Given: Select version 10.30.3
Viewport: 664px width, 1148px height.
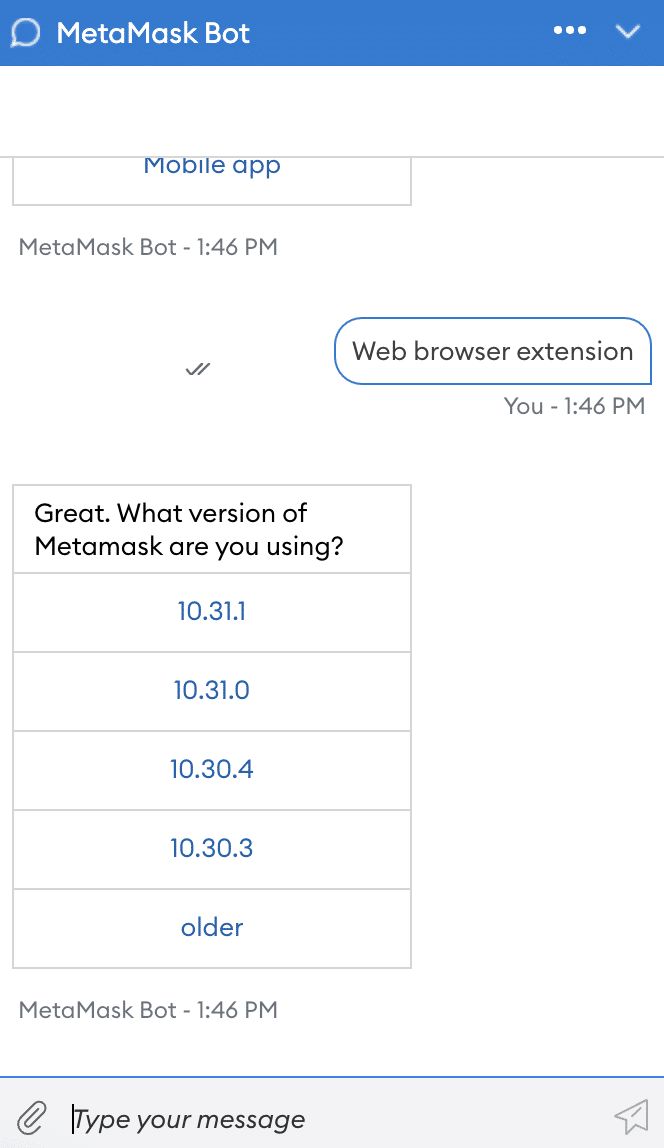Looking at the screenshot, I should pyautogui.click(x=212, y=849).
